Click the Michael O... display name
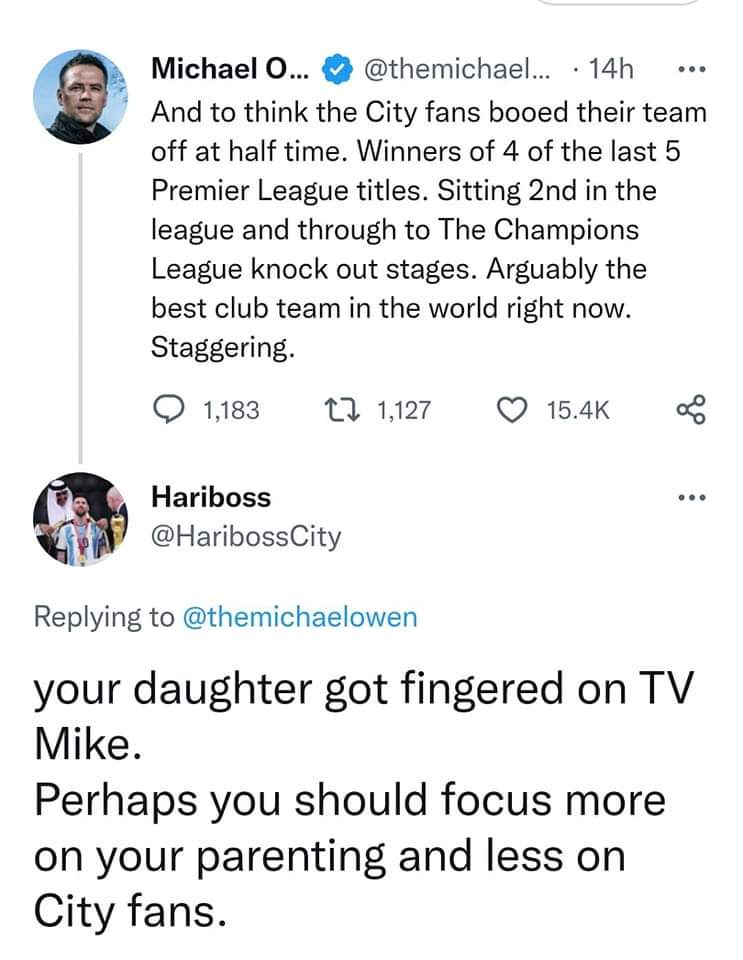 coord(231,69)
